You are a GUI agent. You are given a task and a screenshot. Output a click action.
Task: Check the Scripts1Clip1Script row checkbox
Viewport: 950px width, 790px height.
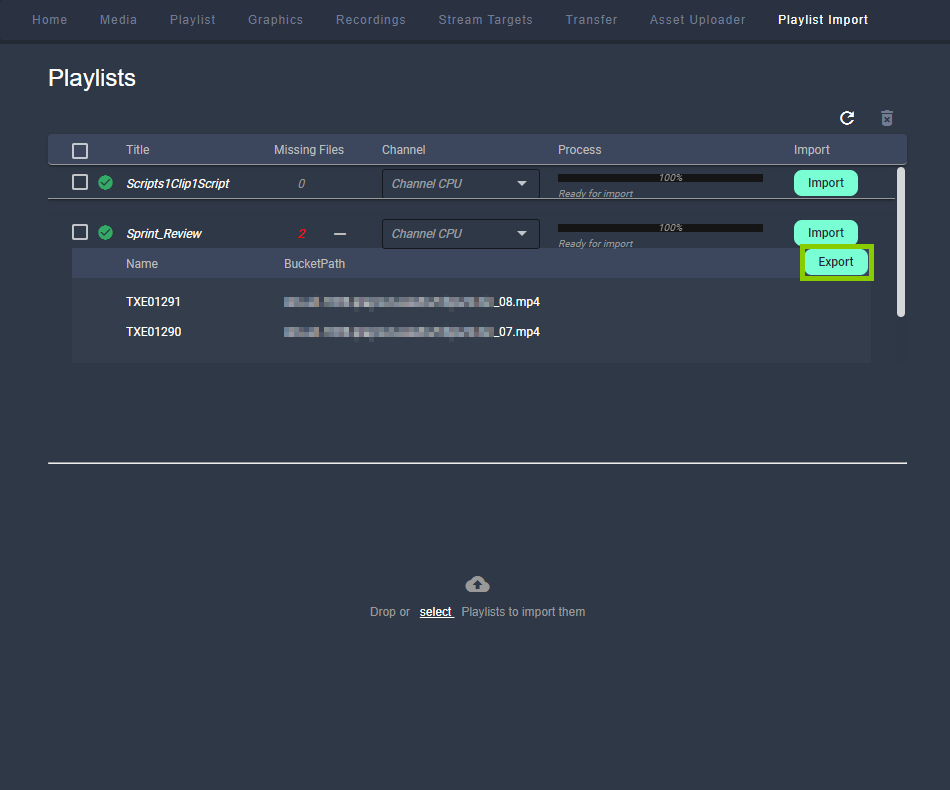point(80,182)
